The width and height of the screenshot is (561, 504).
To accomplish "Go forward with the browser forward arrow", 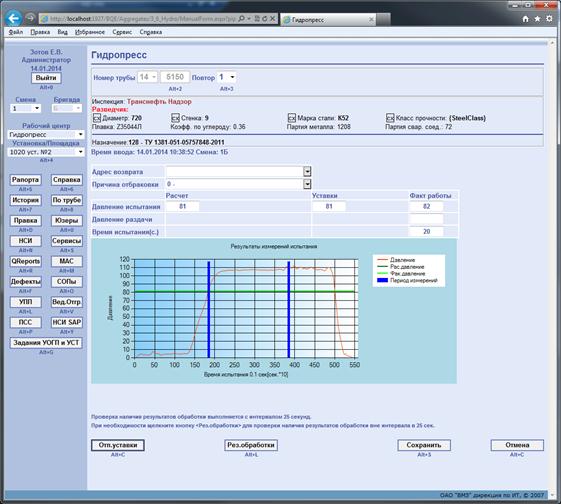I will (x=30, y=18).
